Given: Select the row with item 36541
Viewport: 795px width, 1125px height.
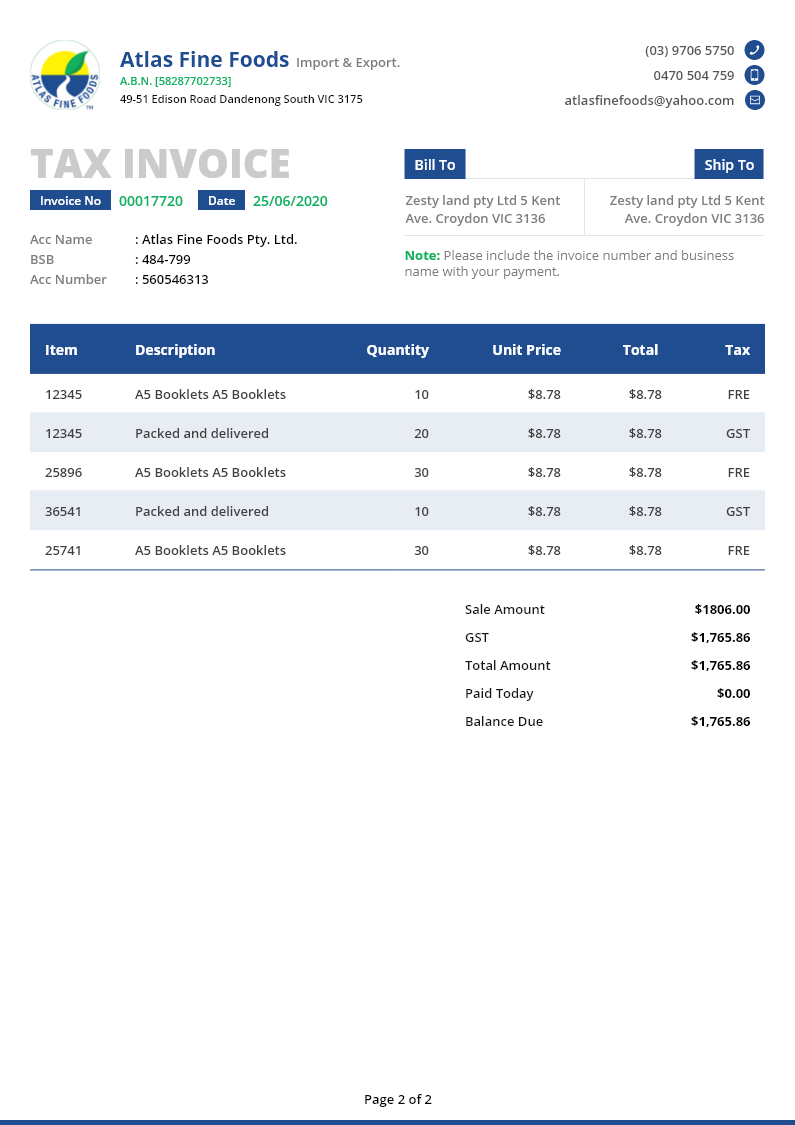Looking at the screenshot, I should (397, 511).
